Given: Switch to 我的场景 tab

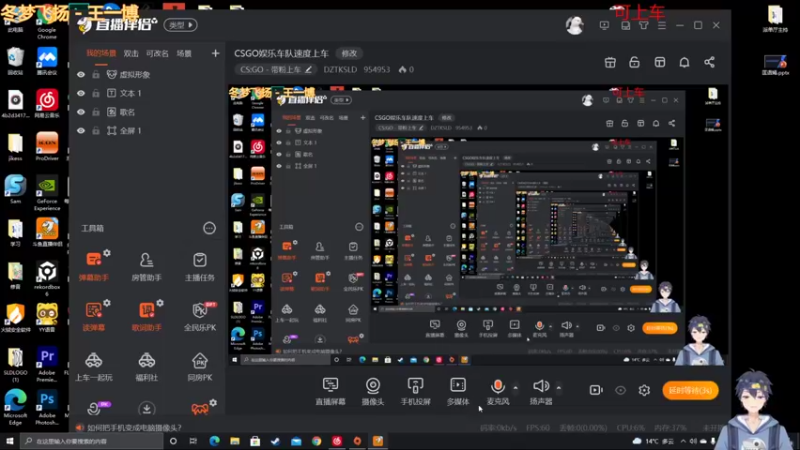Looking at the screenshot, I should point(101,53).
